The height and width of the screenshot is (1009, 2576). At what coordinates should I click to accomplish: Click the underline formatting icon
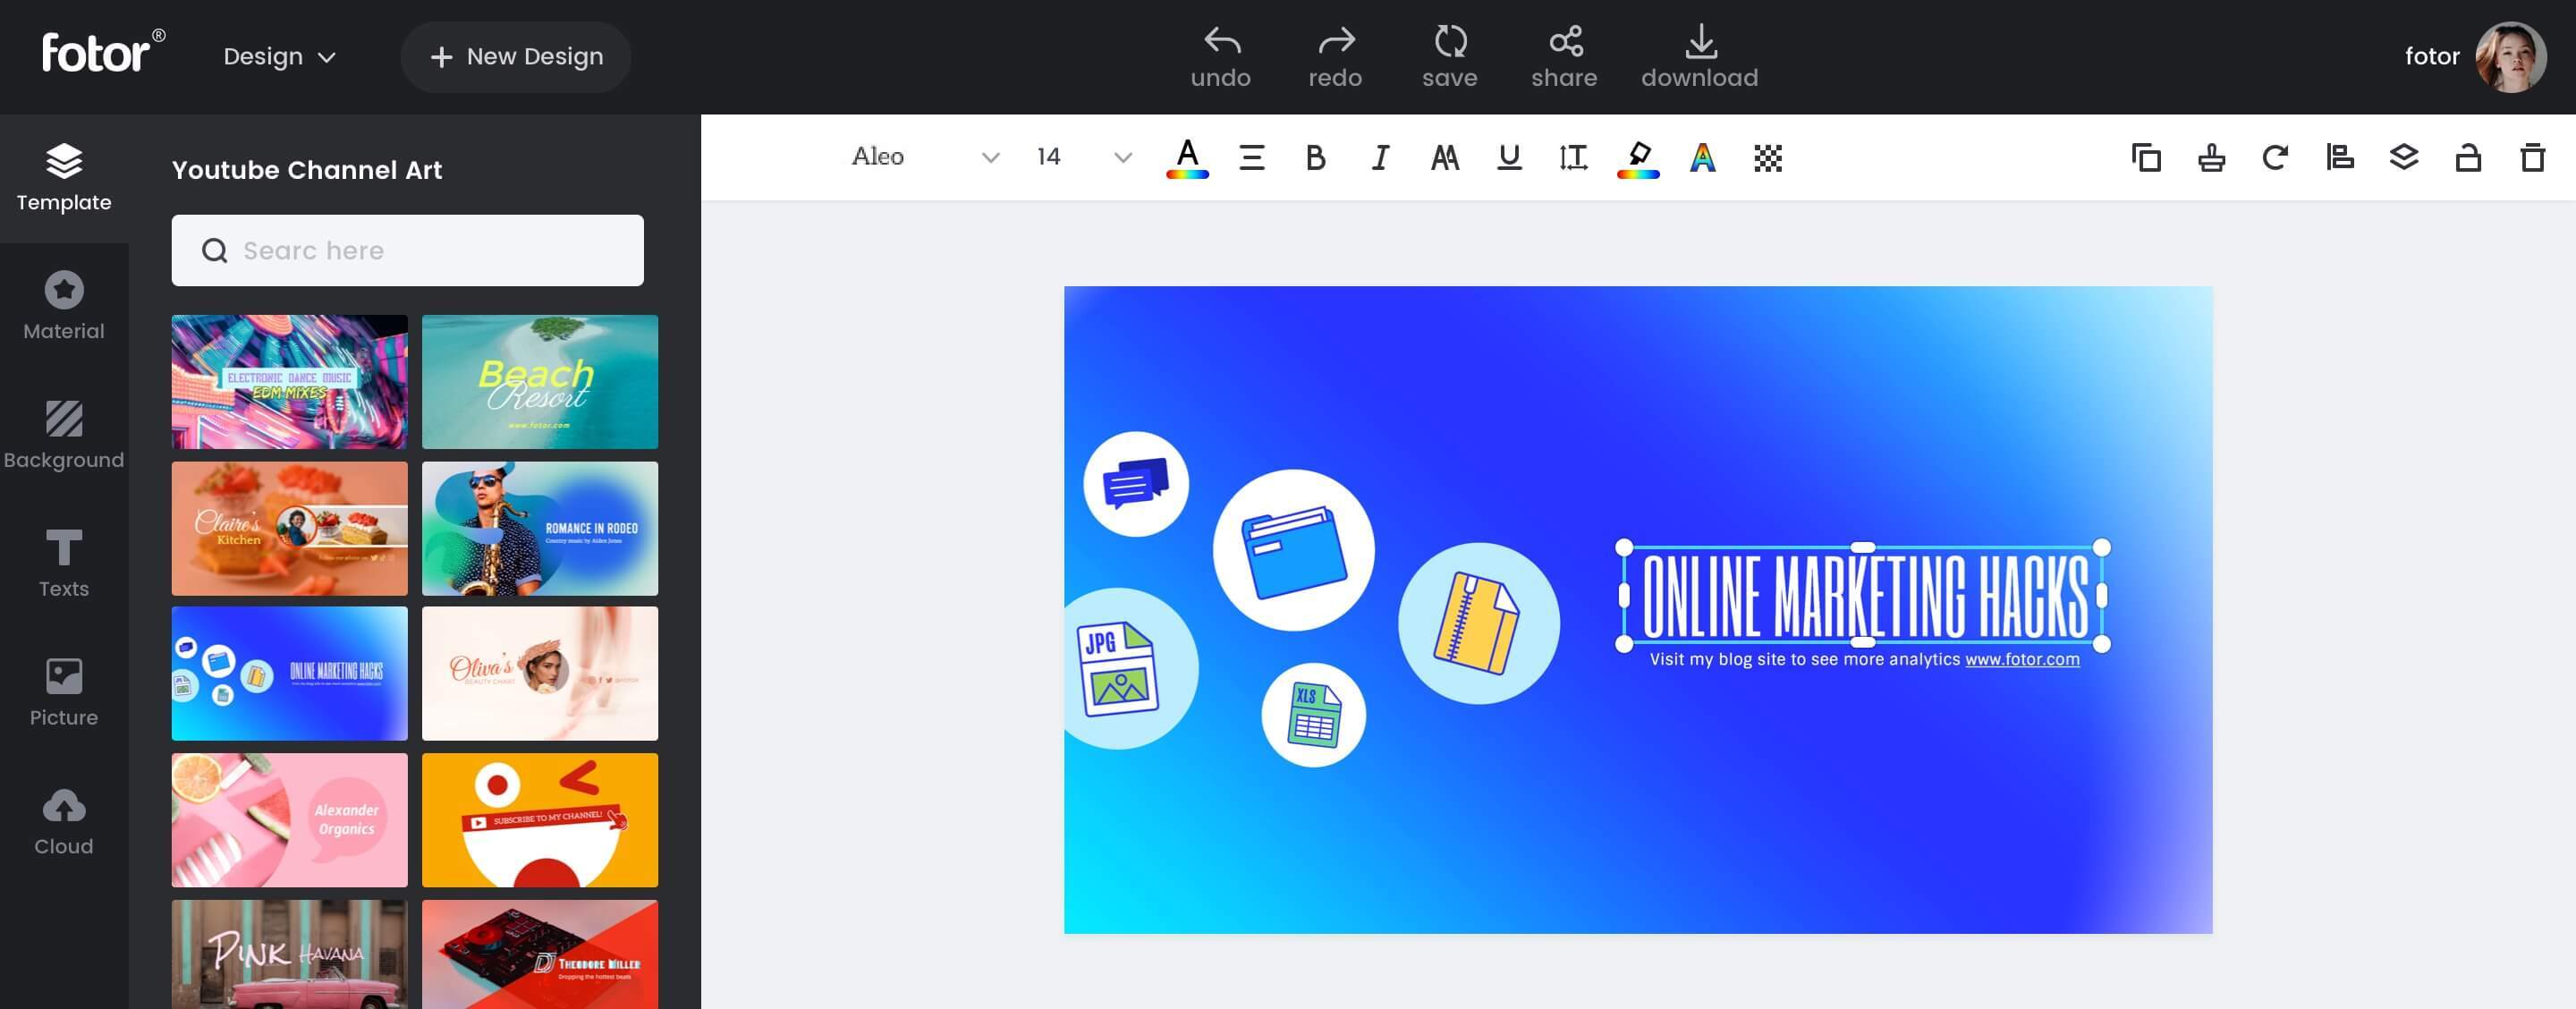(x=1506, y=157)
